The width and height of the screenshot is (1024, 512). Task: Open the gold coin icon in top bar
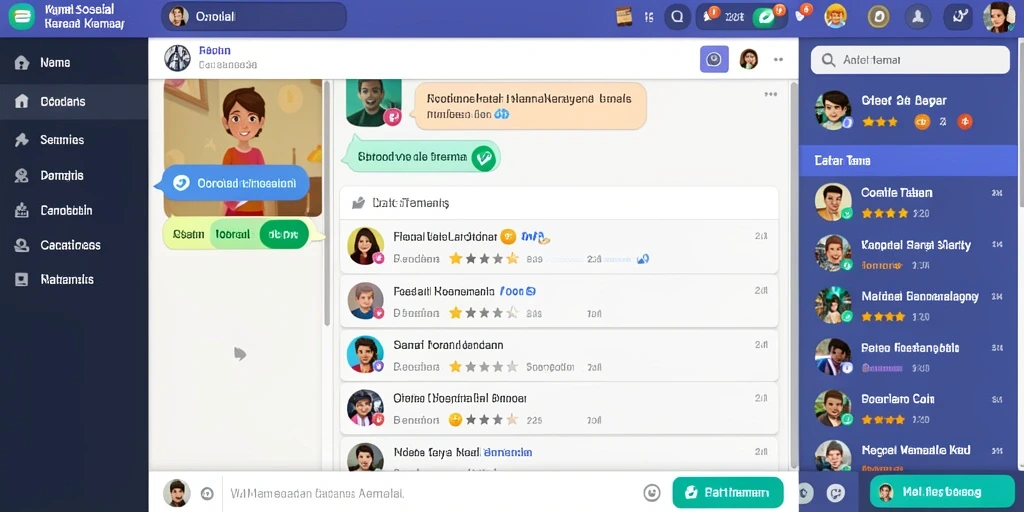pyautogui.click(x=878, y=17)
